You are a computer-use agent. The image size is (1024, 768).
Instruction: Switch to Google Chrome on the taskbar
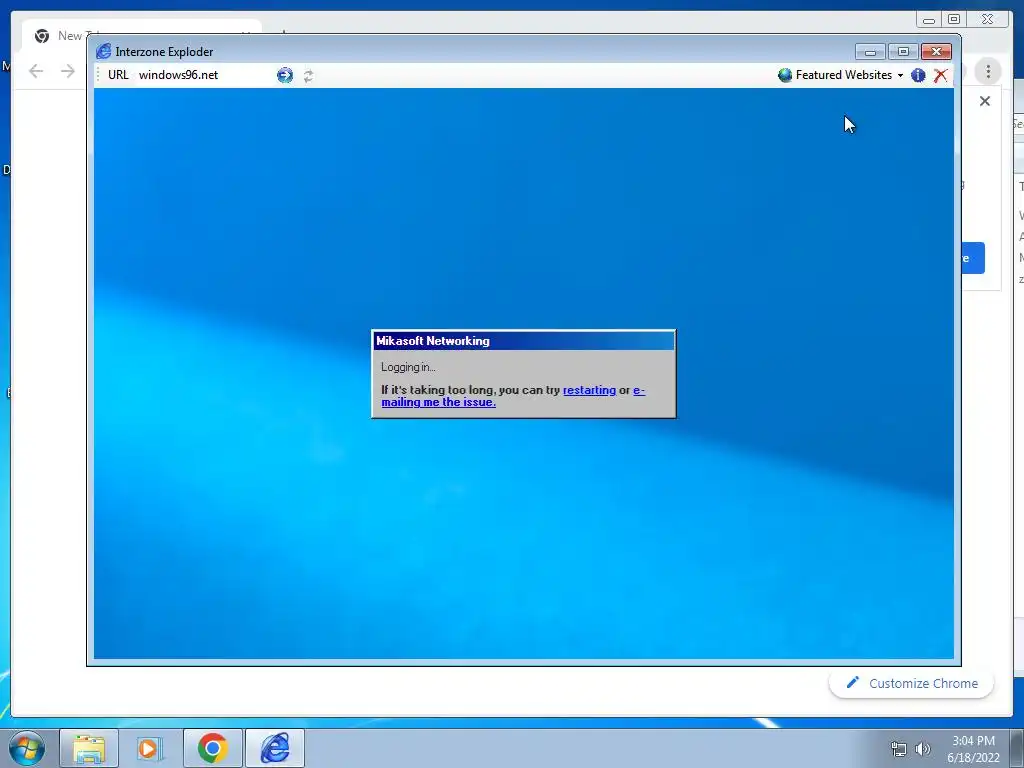click(212, 748)
